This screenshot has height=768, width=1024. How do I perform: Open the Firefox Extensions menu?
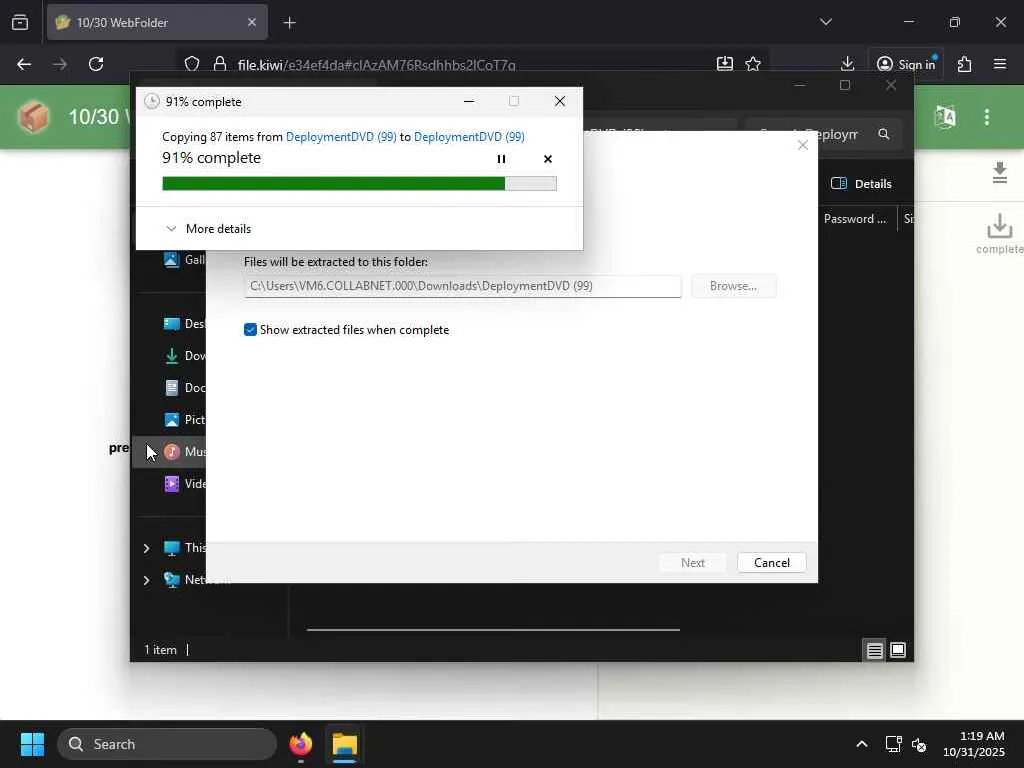coord(965,64)
